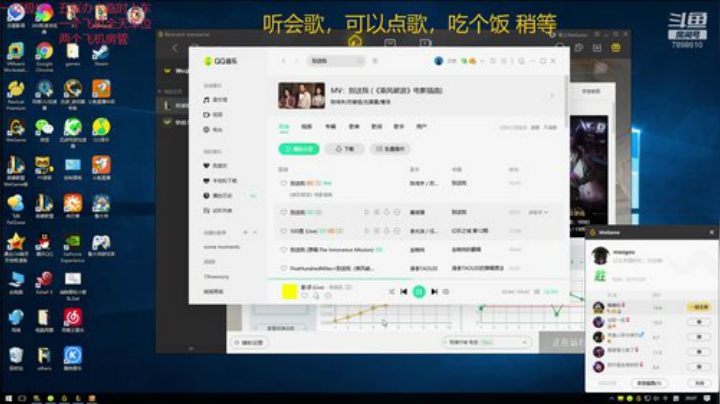Click the Download button above the song list
This screenshot has height=404, width=720.
click(x=345, y=149)
